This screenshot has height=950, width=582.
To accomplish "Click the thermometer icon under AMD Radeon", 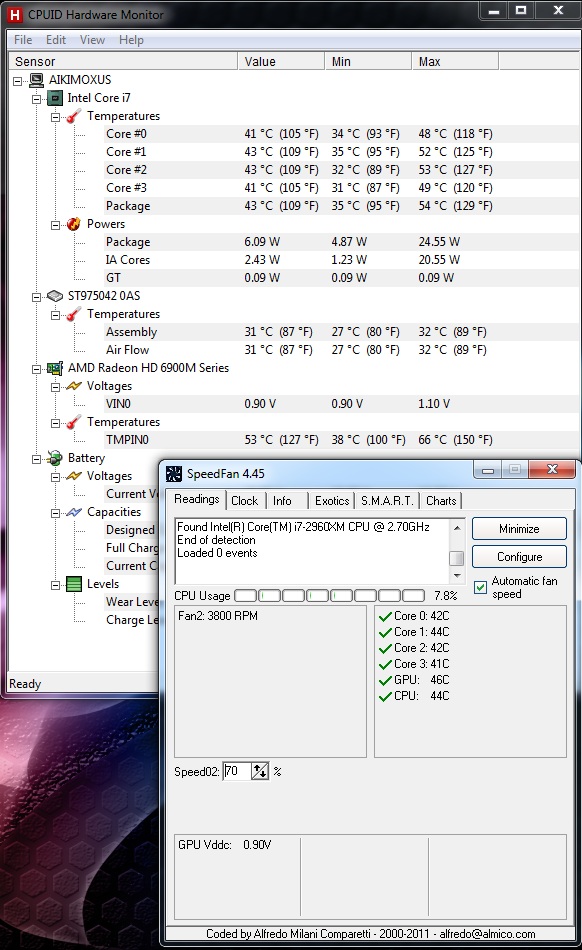I will [73, 422].
